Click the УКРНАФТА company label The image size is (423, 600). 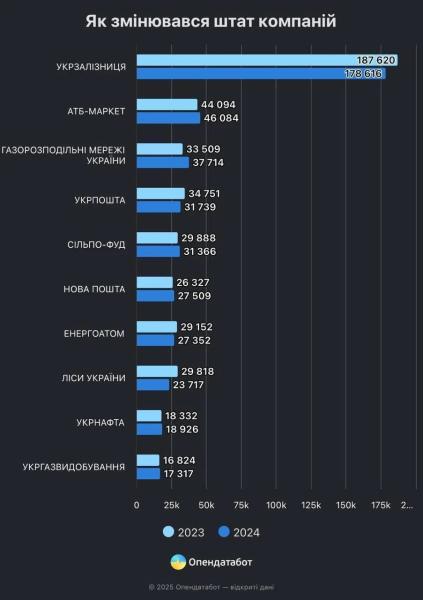pos(101,422)
